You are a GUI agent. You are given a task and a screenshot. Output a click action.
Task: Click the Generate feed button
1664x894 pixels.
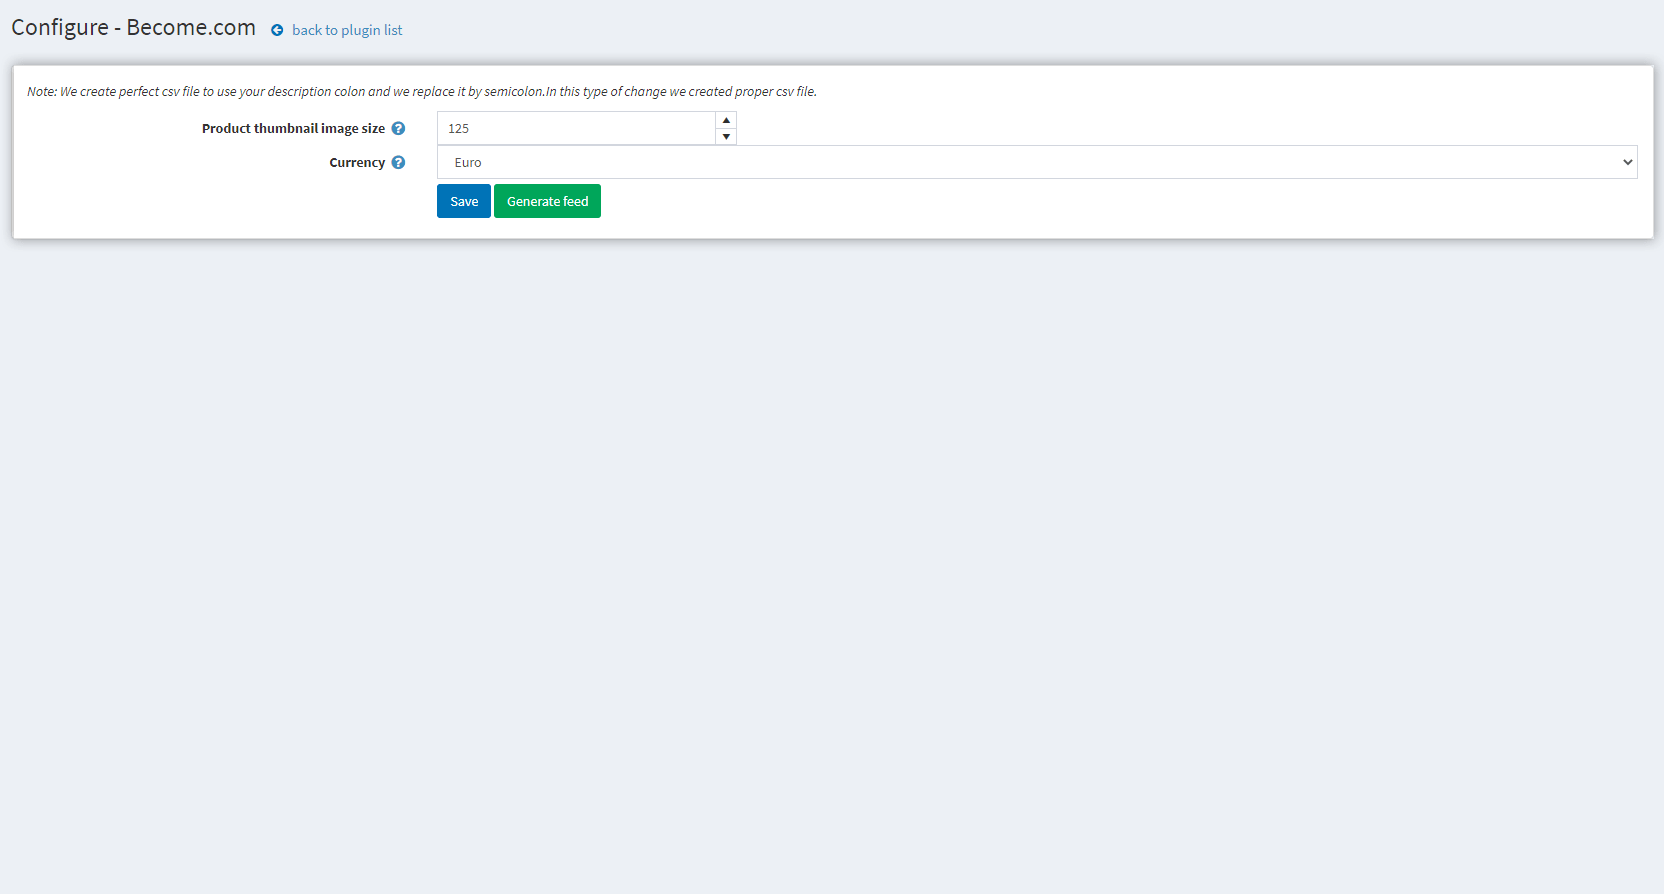(x=547, y=201)
